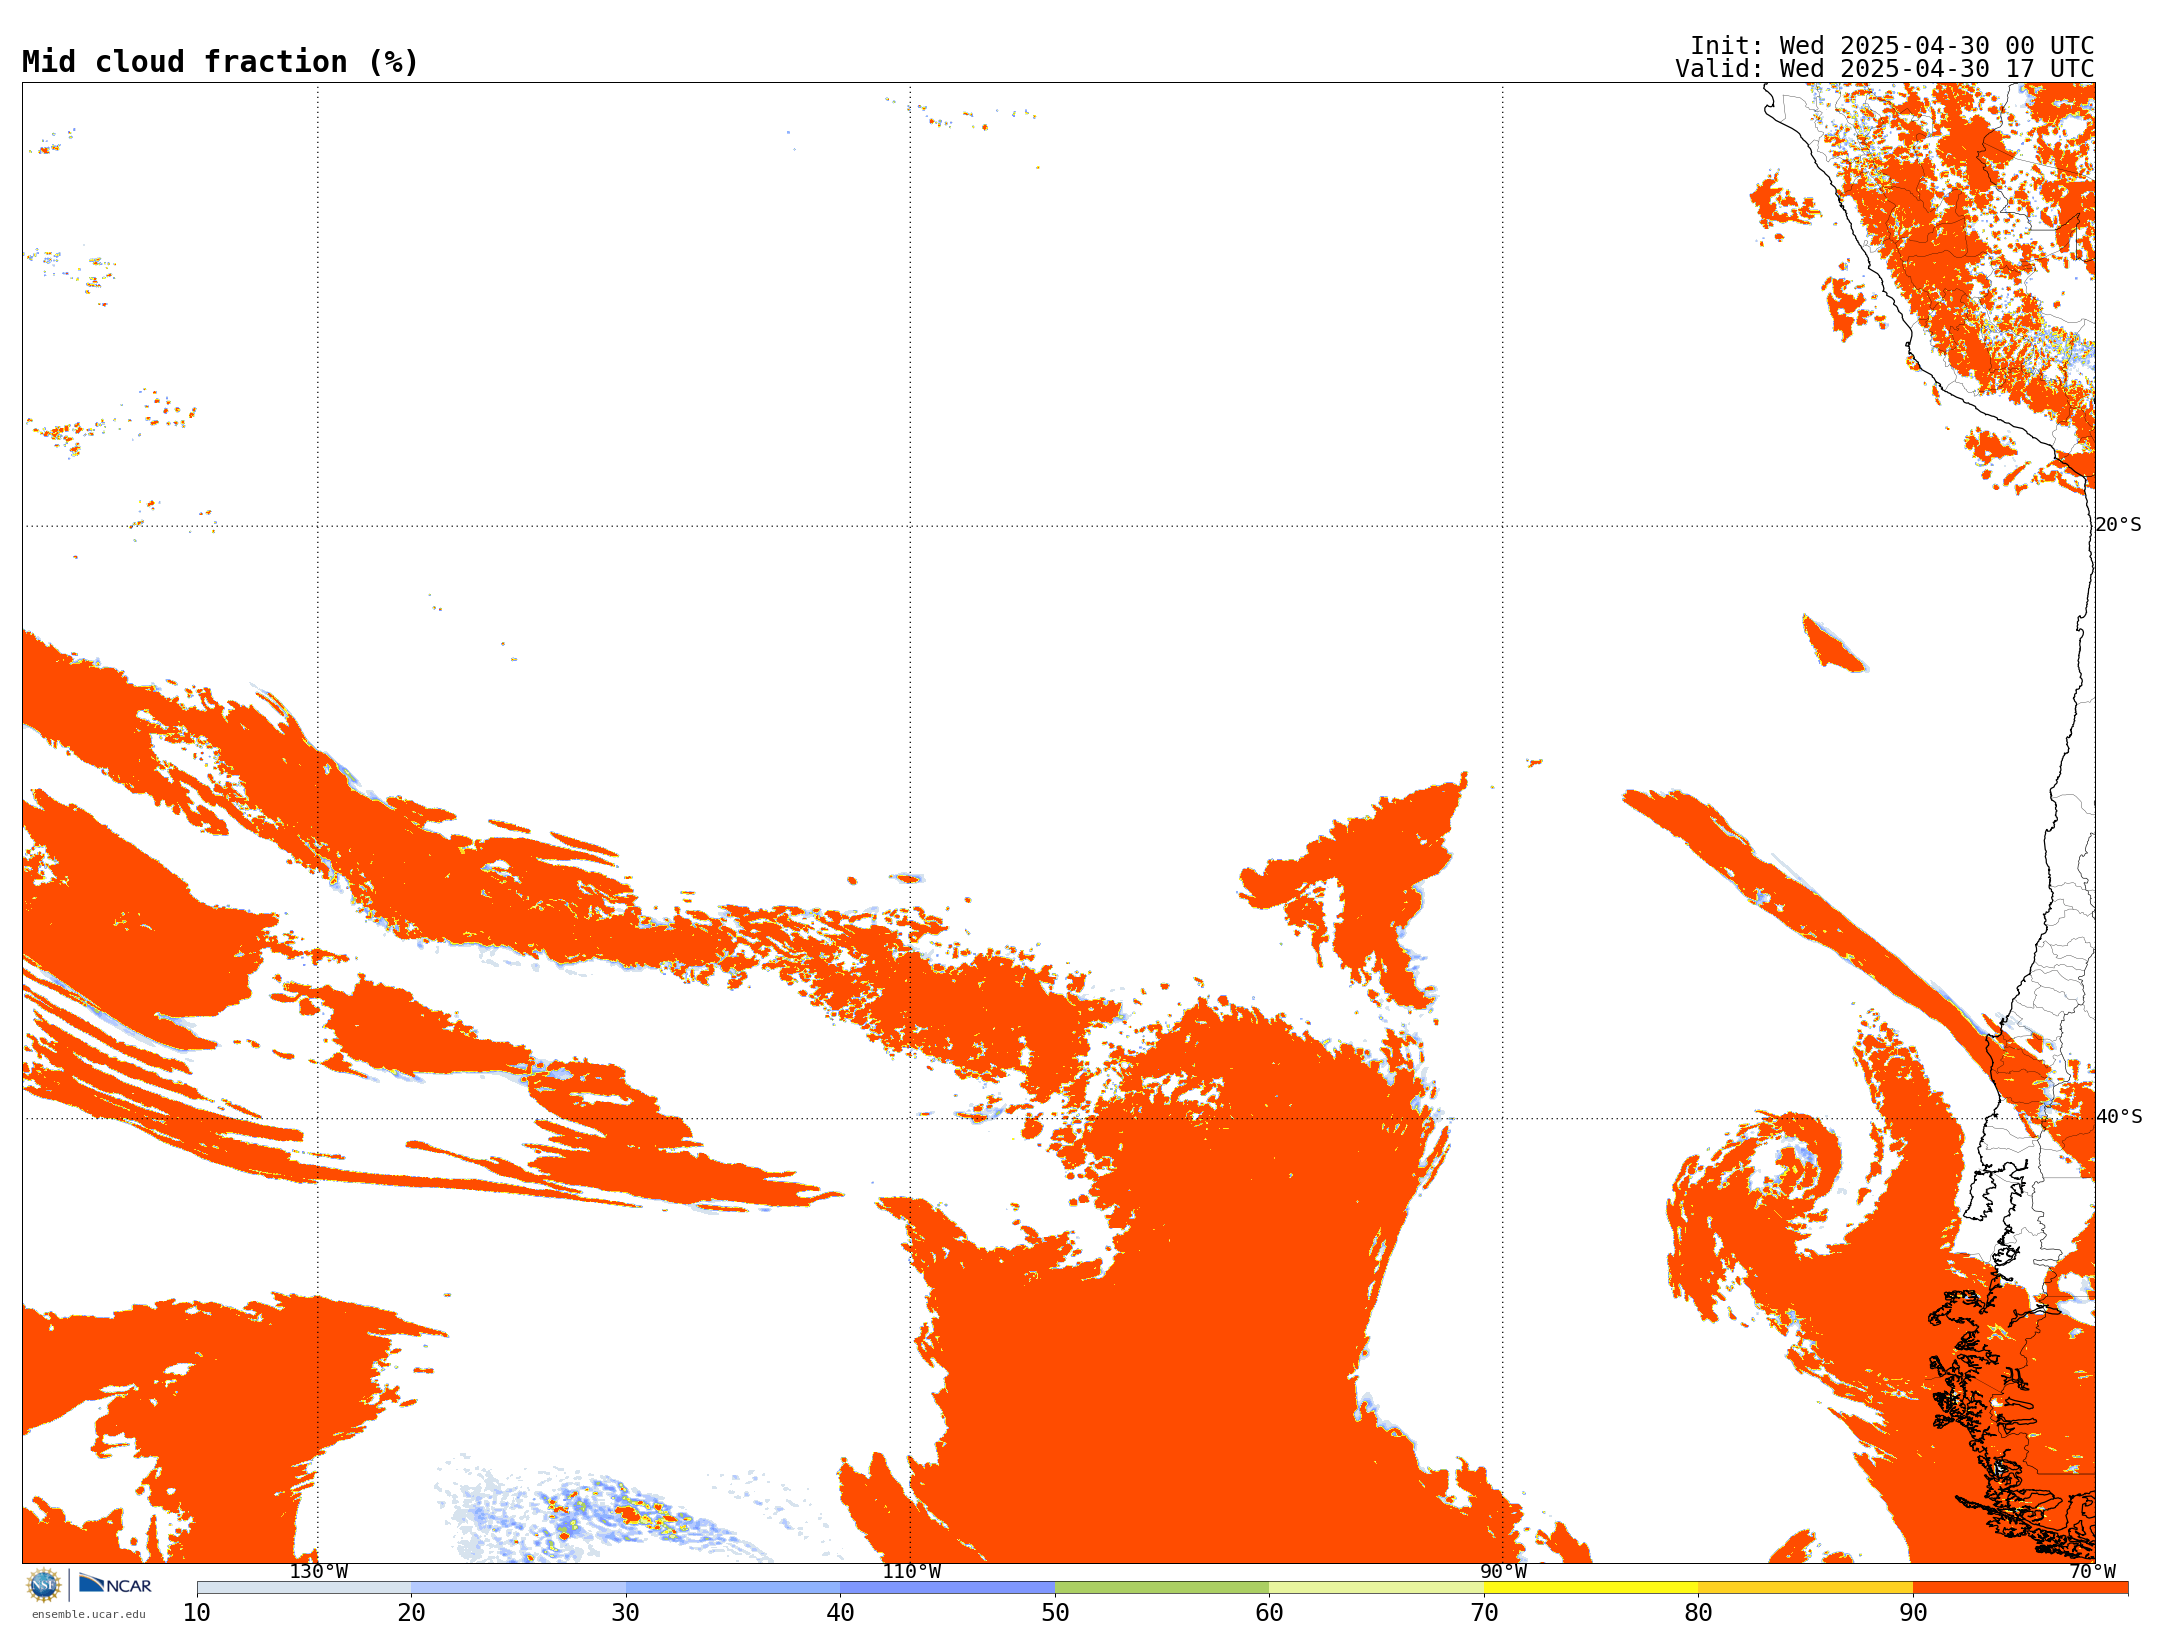This screenshot has width=2160, height=1626.
Task: Click the 70°W longitude label
Action: point(2092,1572)
